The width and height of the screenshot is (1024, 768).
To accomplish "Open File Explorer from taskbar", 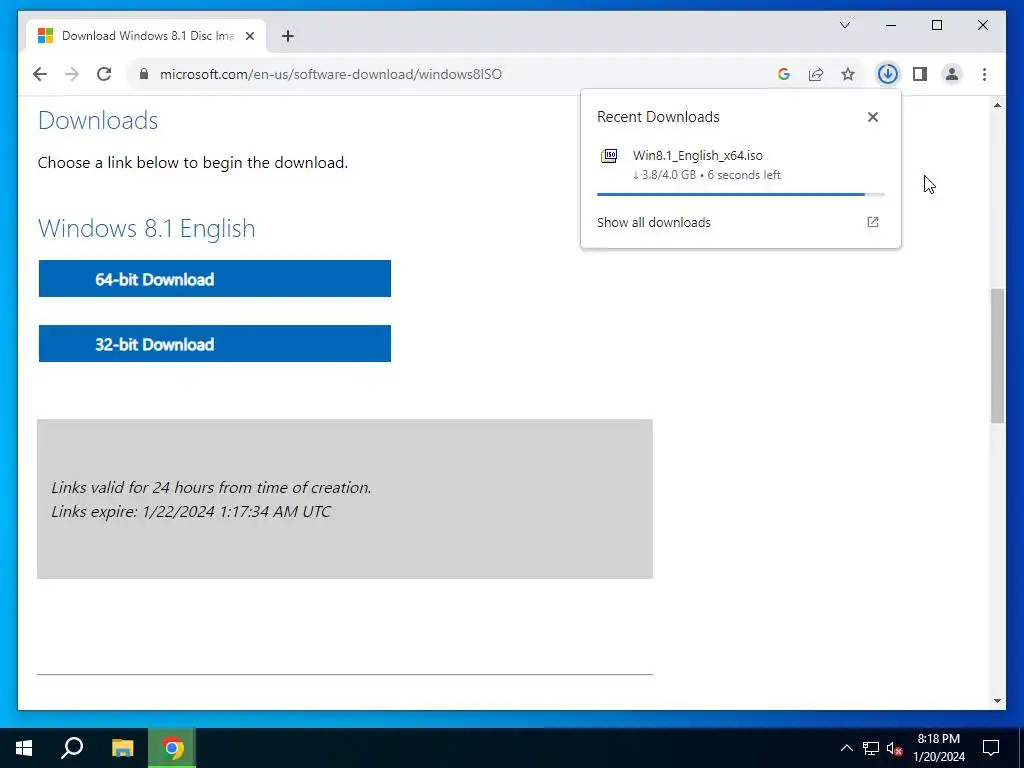I will [122, 748].
